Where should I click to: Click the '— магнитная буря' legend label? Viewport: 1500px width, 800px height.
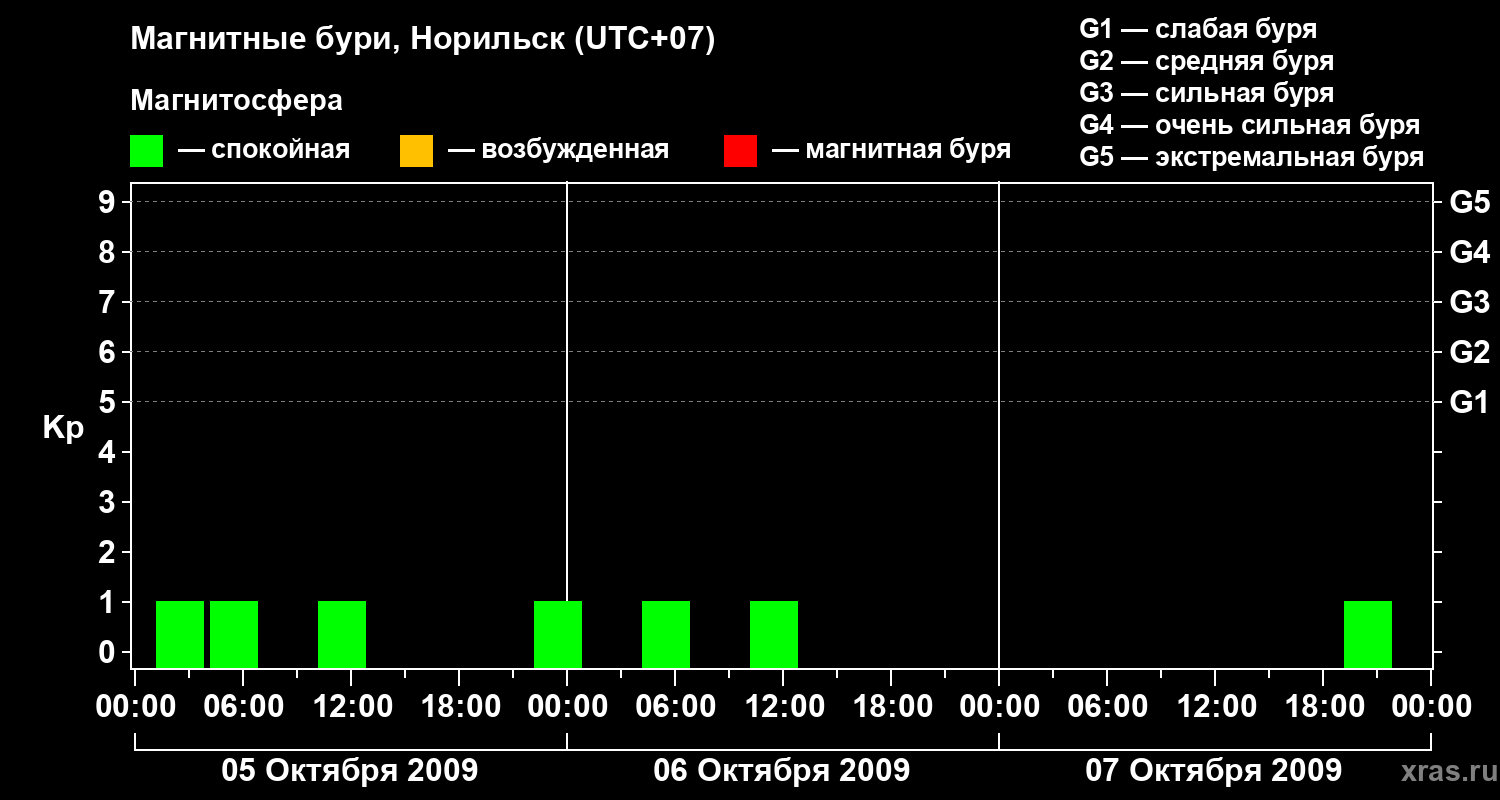pos(891,150)
